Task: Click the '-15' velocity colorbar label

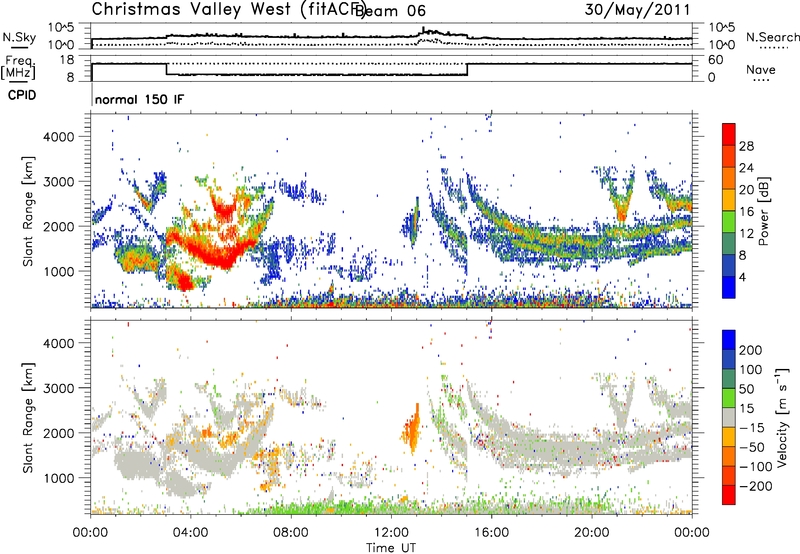Action: click(752, 428)
